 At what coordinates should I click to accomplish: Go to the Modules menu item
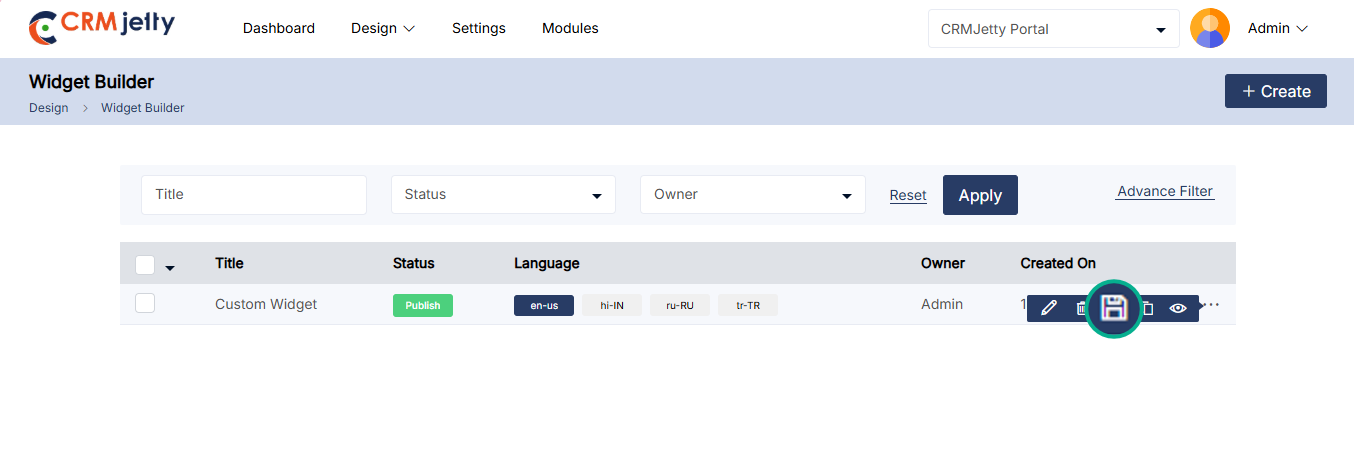pyautogui.click(x=570, y=28)
